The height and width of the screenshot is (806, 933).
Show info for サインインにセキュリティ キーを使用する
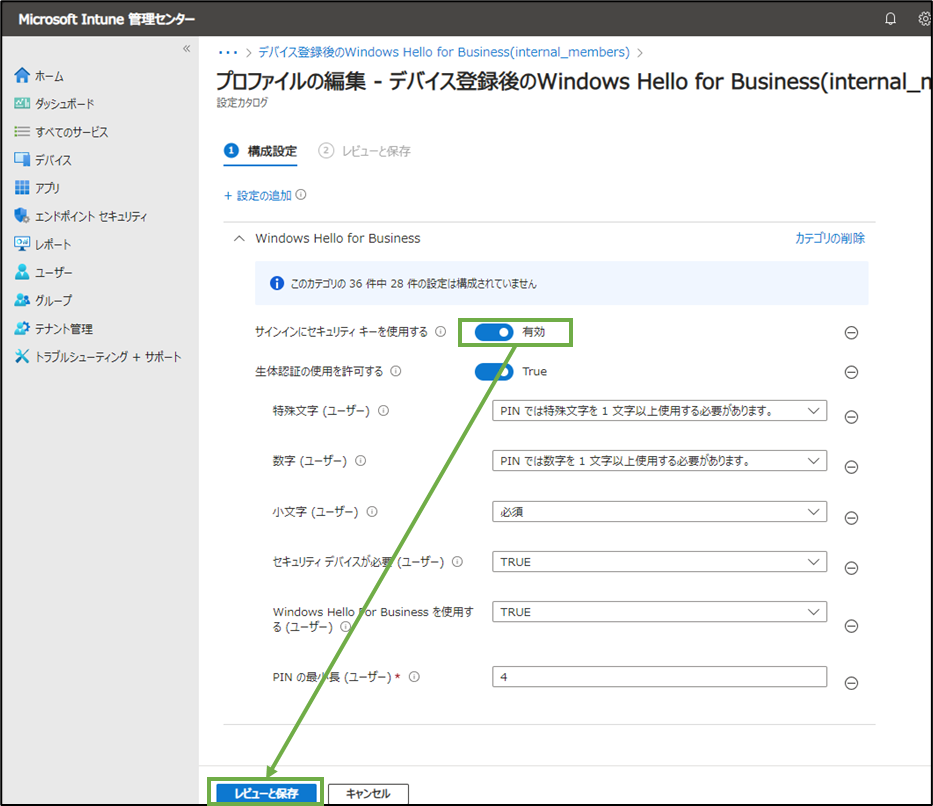[x=440, y=331]
